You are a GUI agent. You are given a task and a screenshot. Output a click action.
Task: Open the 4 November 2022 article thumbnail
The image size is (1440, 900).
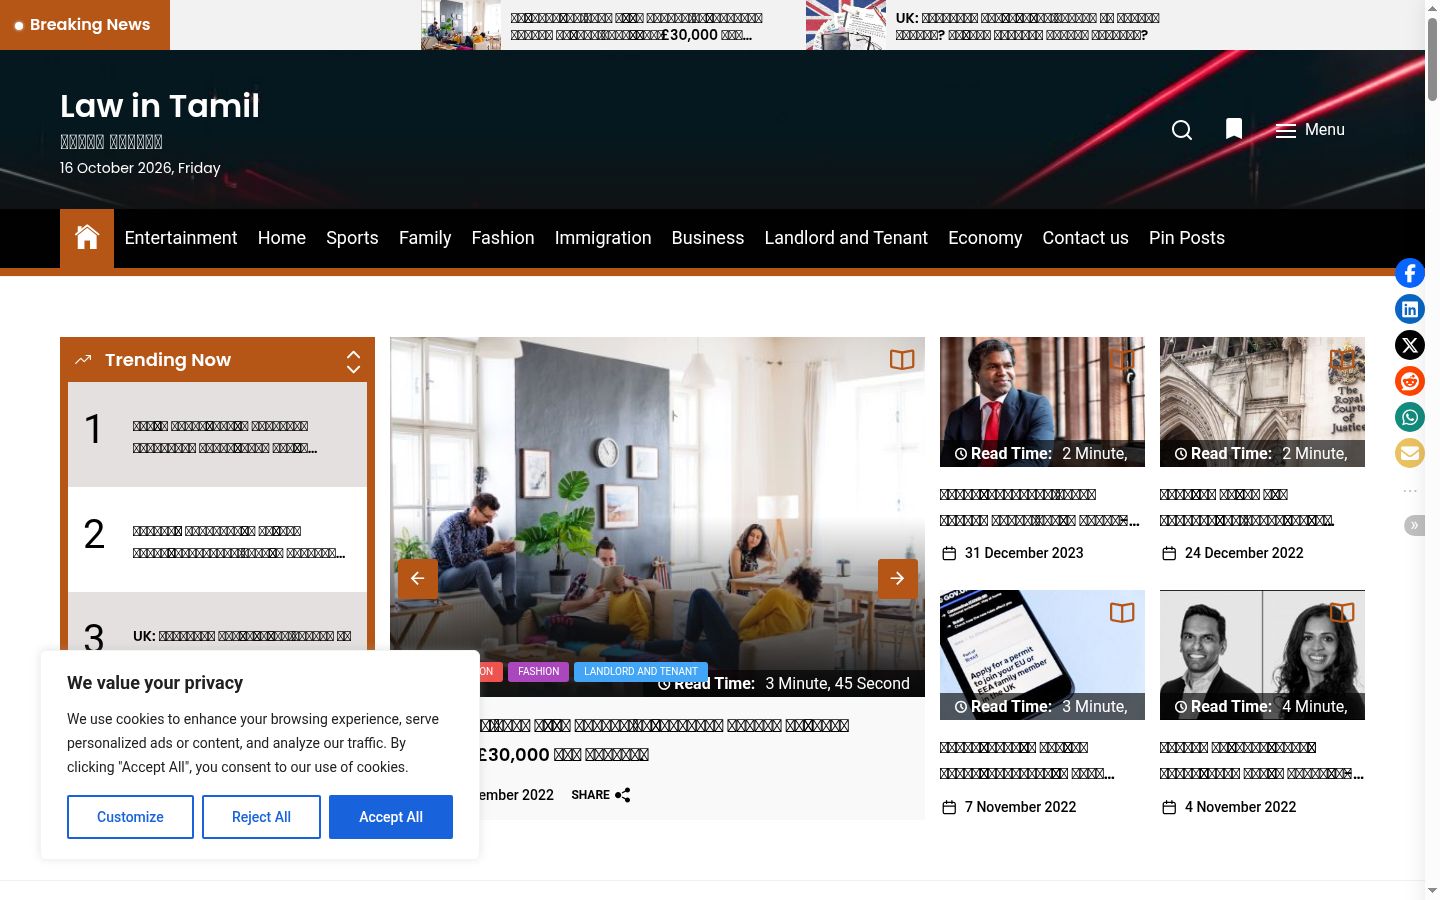point(1262,655)
